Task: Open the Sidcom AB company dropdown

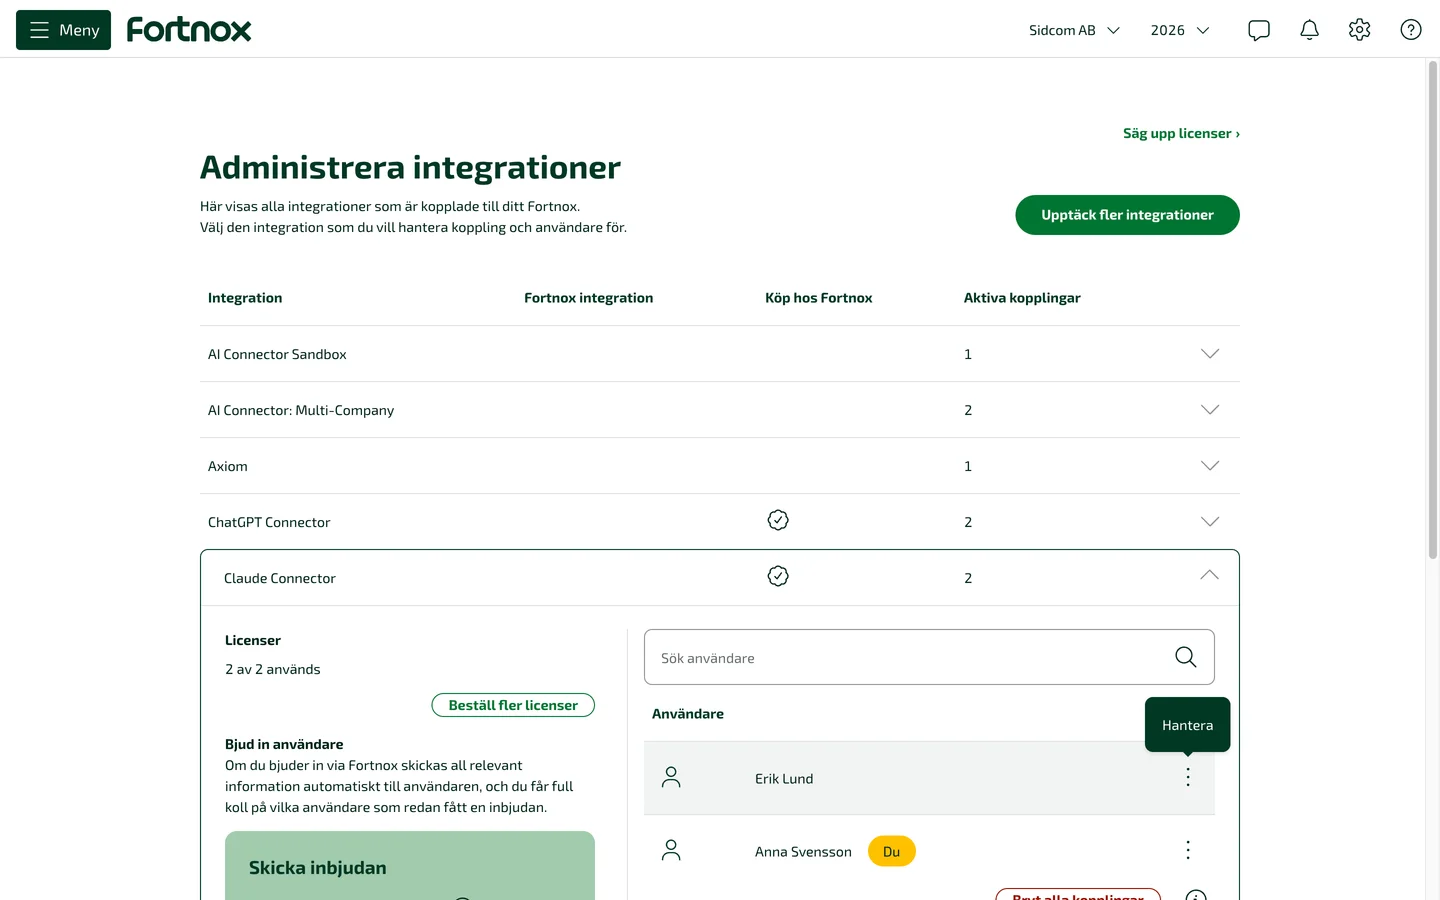Action: click(1074, 30)
